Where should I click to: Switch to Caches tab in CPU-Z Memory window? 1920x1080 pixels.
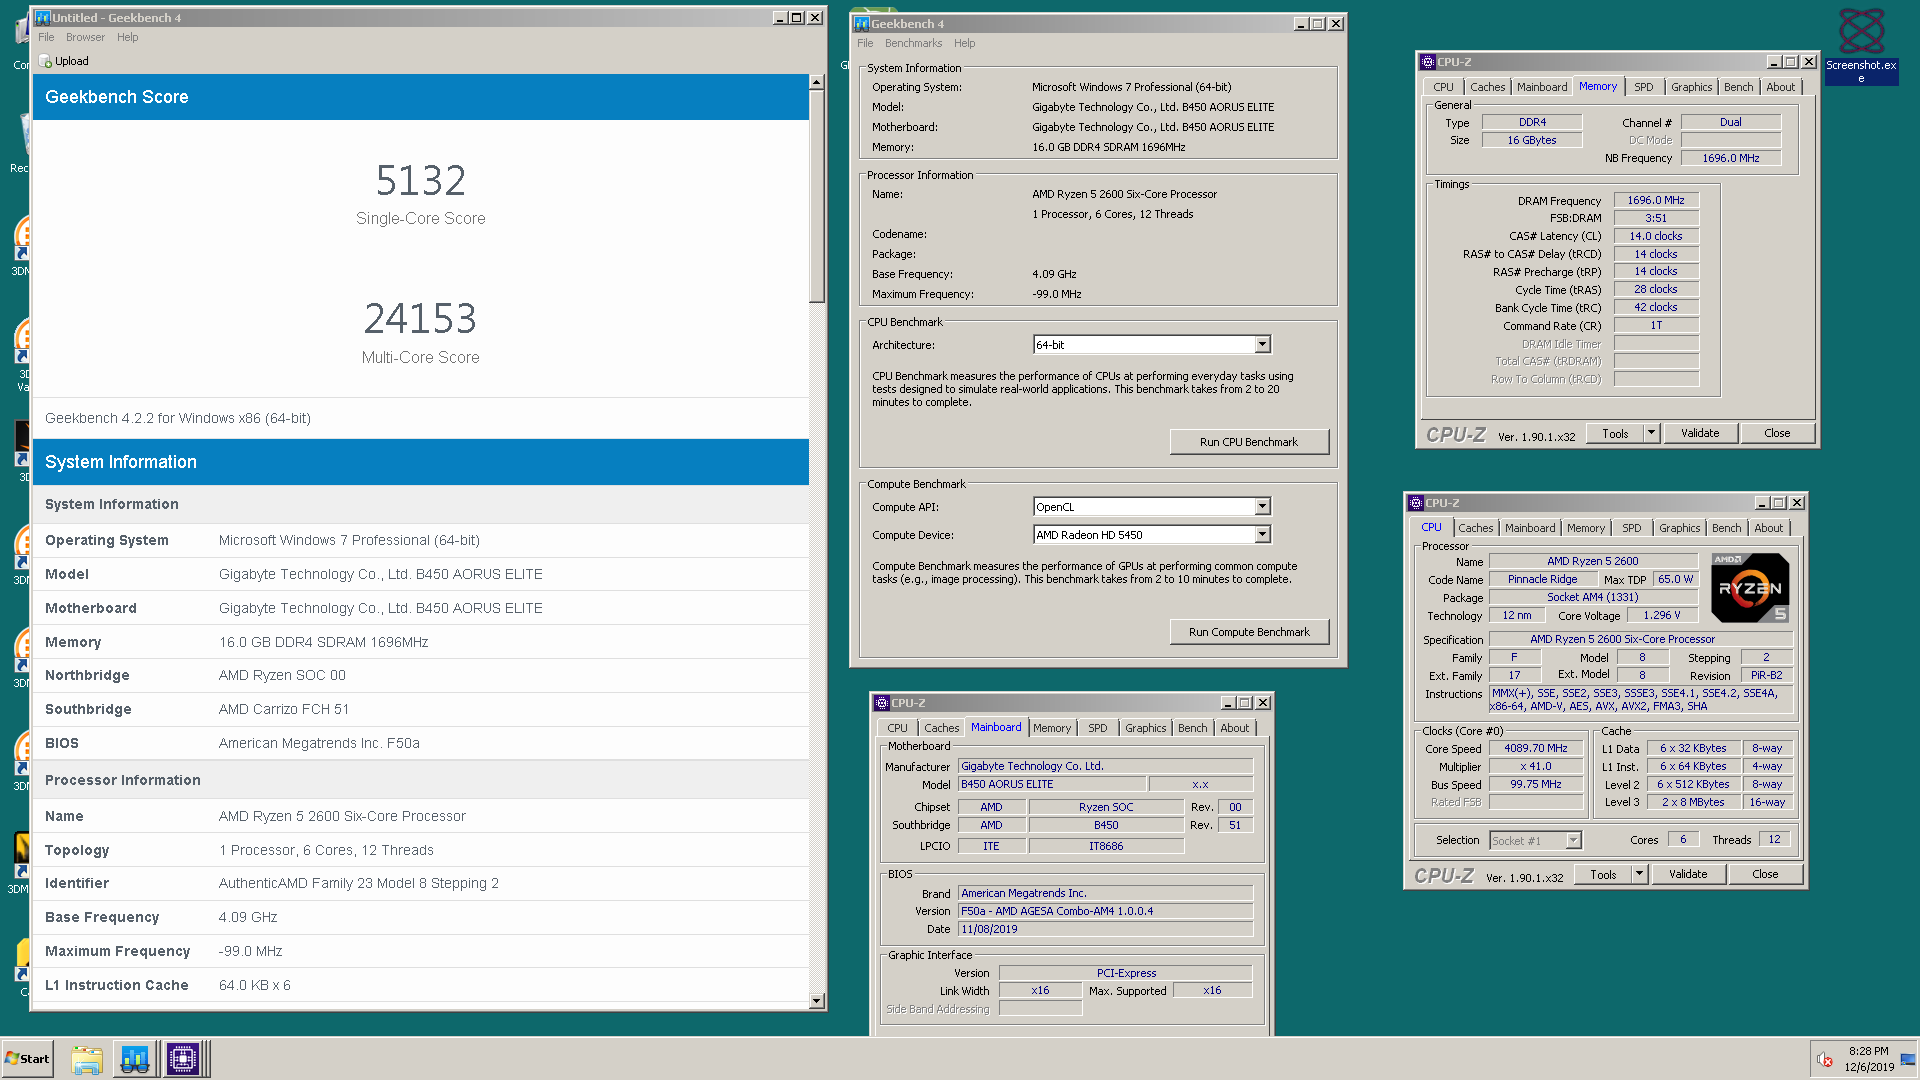tap(1487, 87)
